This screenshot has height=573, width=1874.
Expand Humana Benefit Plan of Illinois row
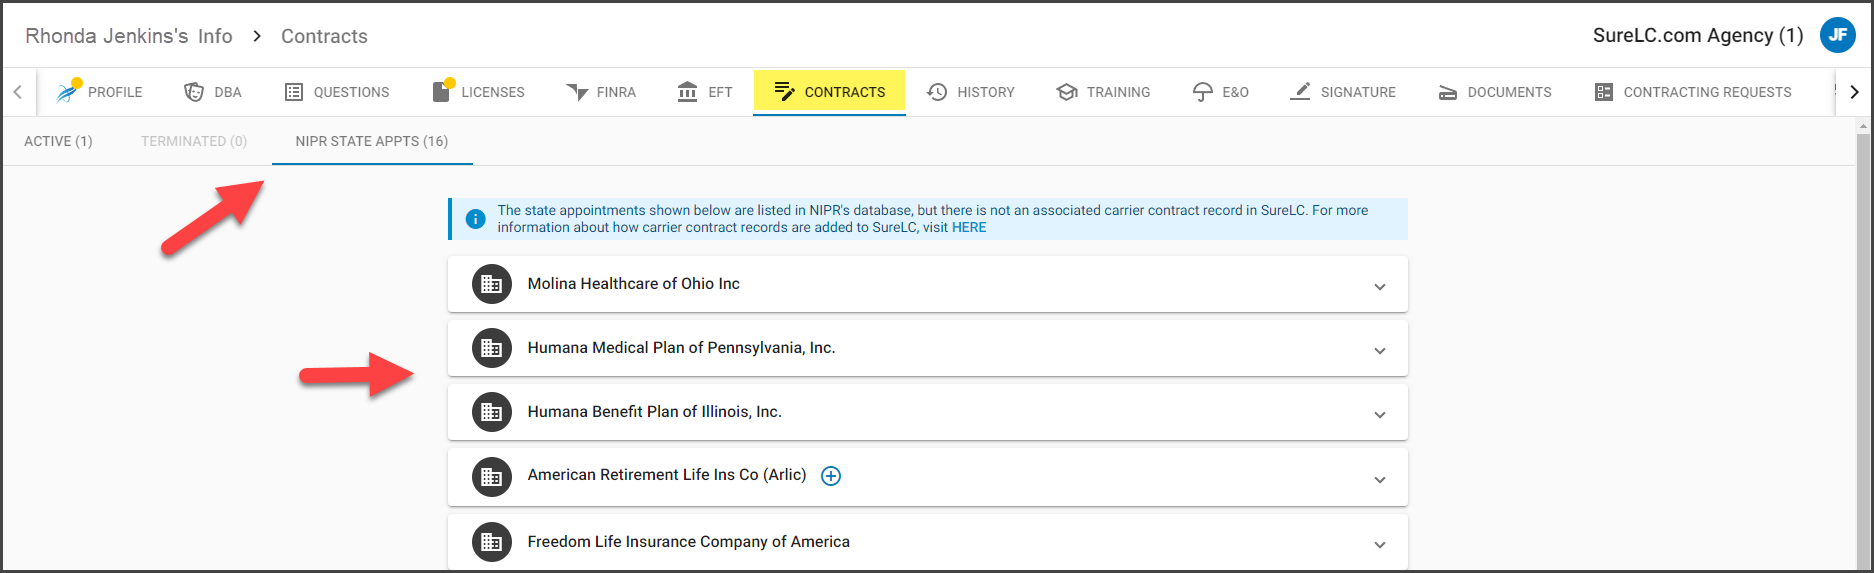pos(1380,415)
